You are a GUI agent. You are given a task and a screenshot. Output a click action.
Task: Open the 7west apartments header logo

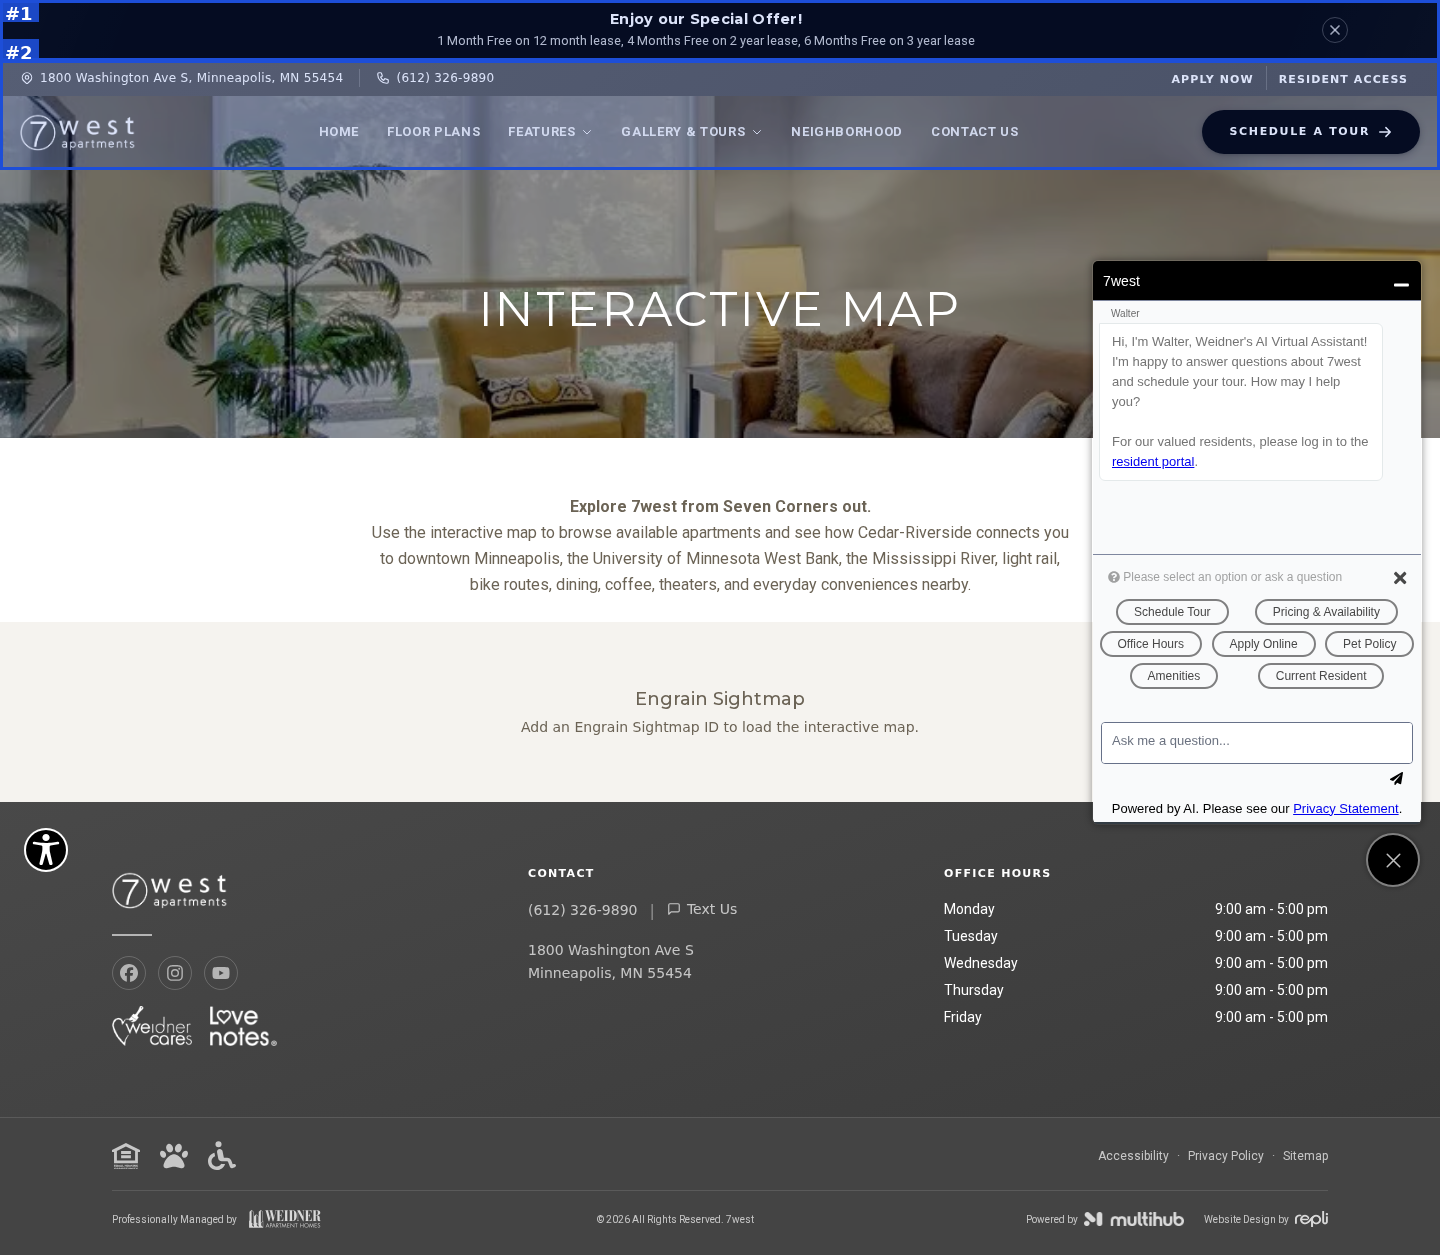pos(78,132)
